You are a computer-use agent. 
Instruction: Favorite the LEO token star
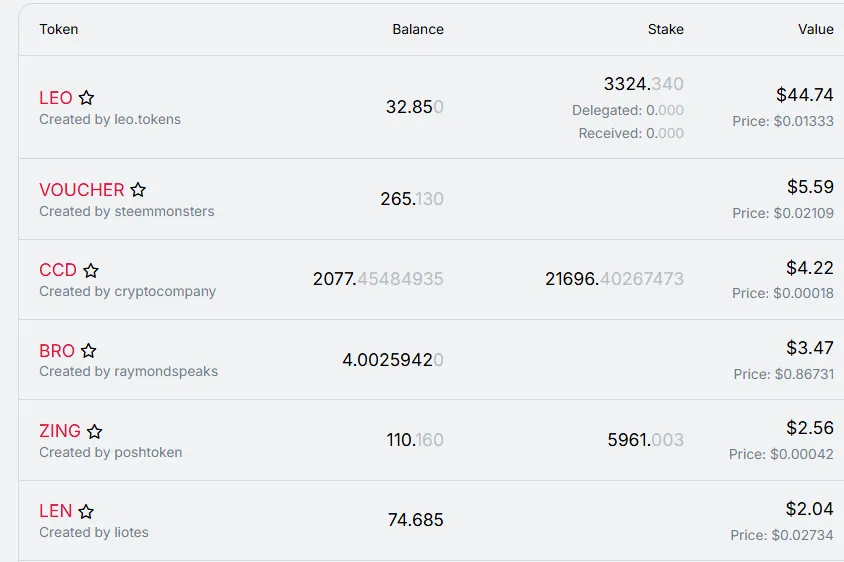(x=86, y=97)
